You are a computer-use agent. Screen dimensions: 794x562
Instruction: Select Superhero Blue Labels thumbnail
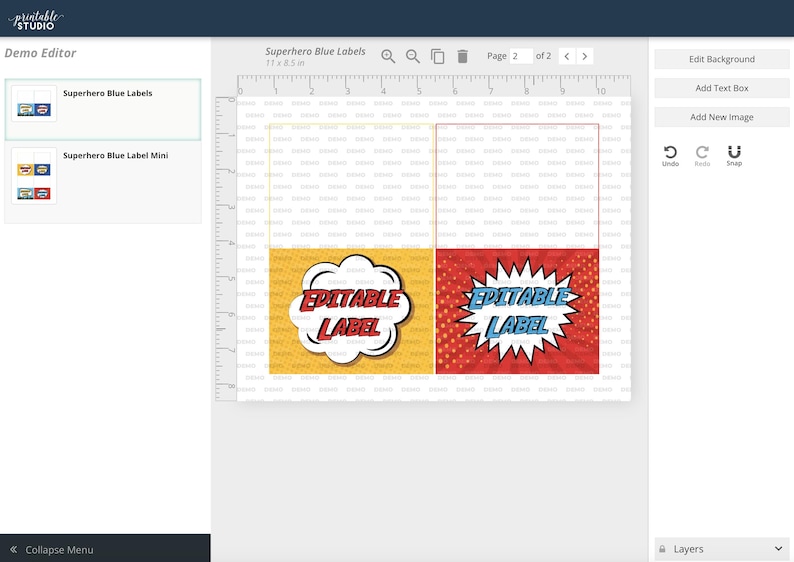coord(34,104)
